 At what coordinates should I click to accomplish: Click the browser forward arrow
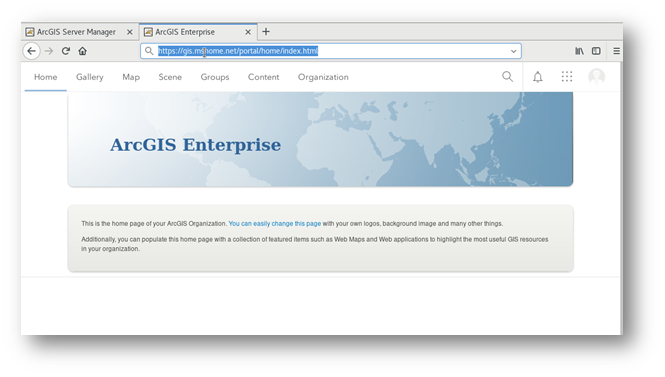coord(49,51)
